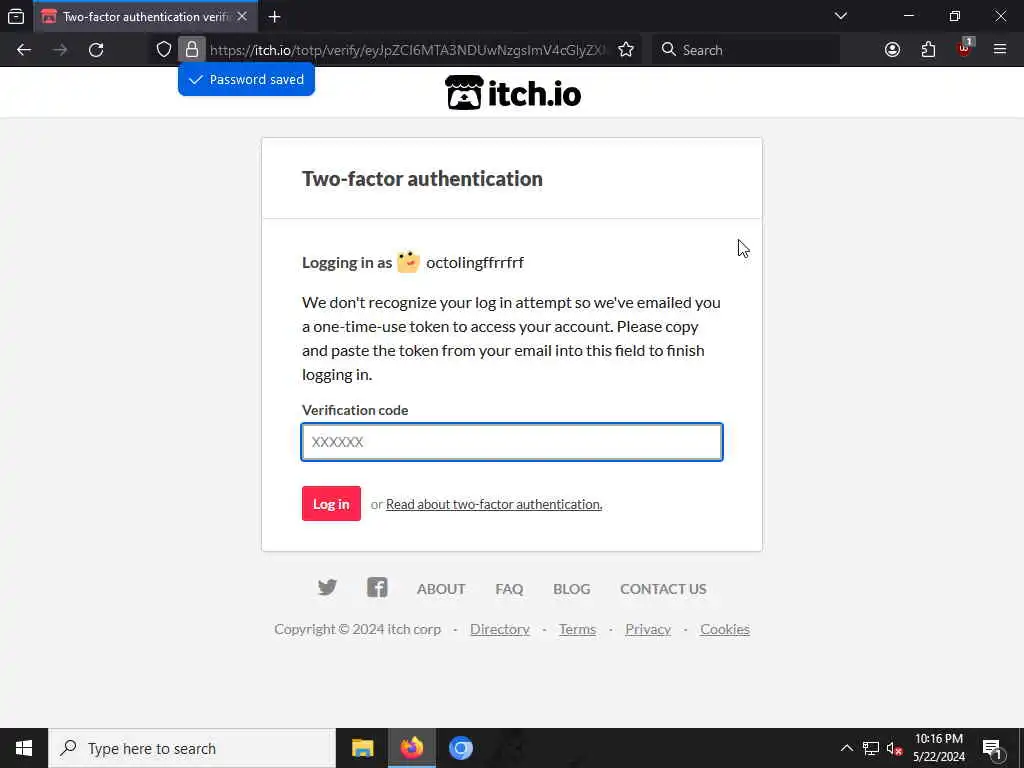Open the list all tabs dropdown arrow

[x=841, y=16]
